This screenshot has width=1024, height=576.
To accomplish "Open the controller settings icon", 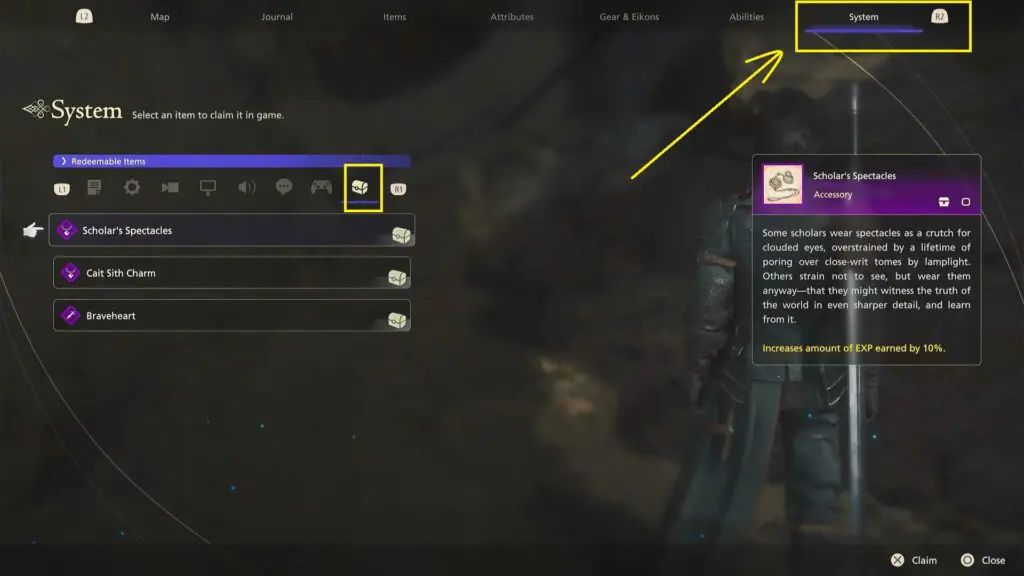I will pyautogui.click(x=321, y=187).
